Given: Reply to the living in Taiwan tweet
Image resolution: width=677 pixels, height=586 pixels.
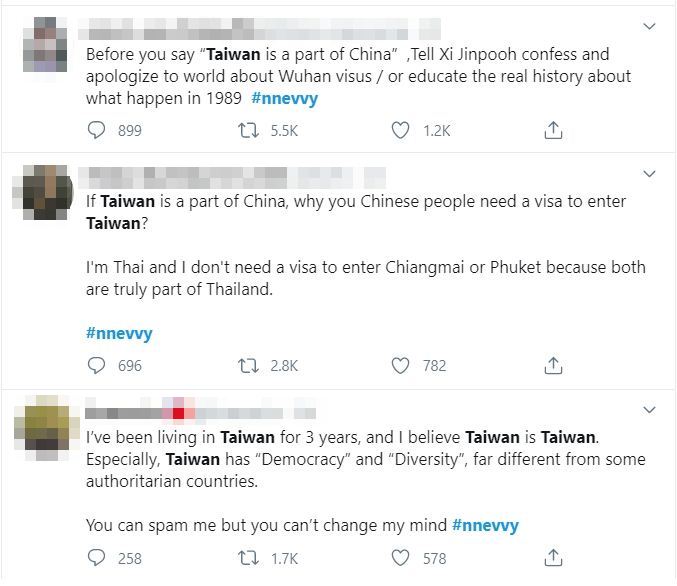Looking at the screenshot, I should [97, 558].
